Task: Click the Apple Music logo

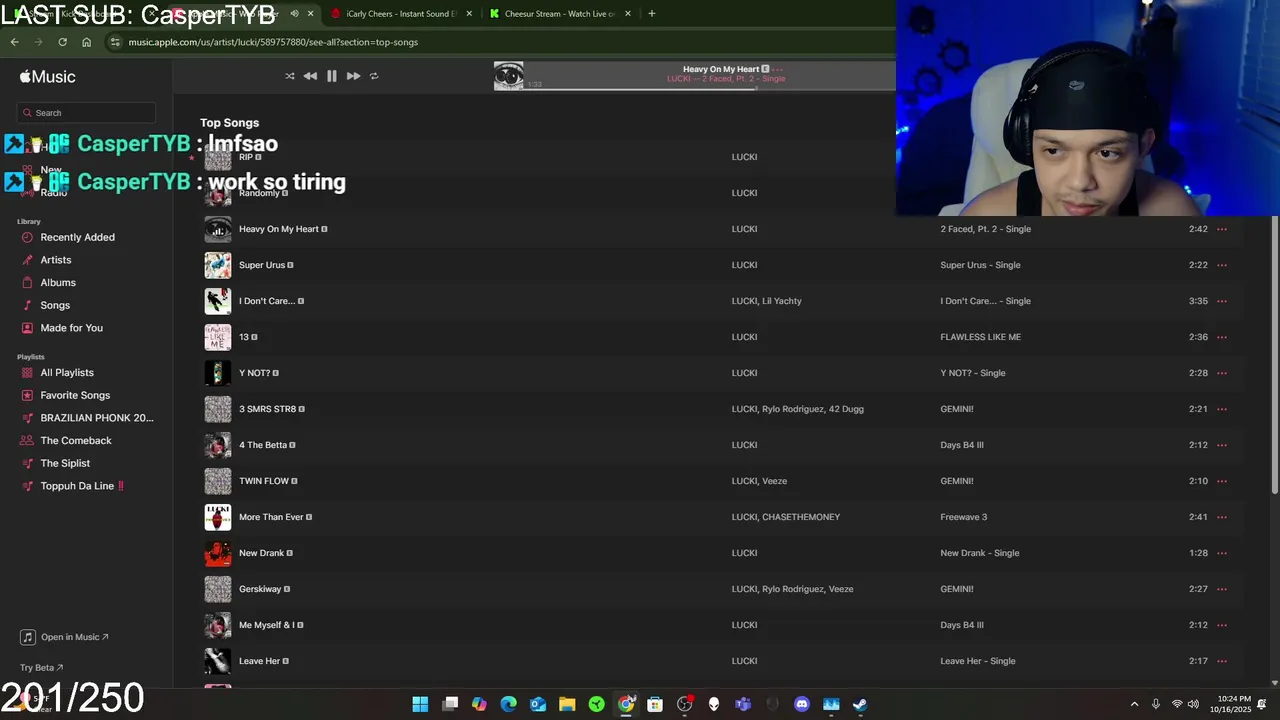Action: coord(47,77)
